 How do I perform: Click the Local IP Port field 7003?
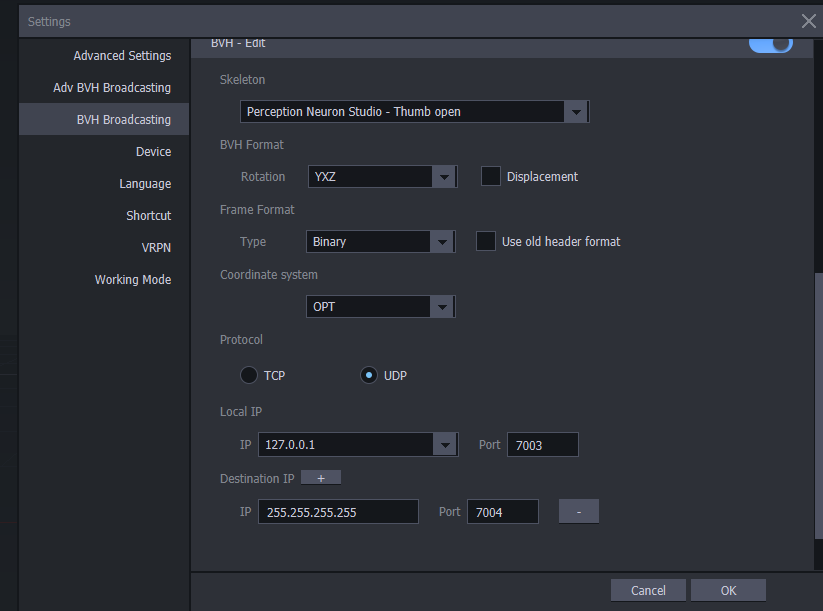click(543, 445)
